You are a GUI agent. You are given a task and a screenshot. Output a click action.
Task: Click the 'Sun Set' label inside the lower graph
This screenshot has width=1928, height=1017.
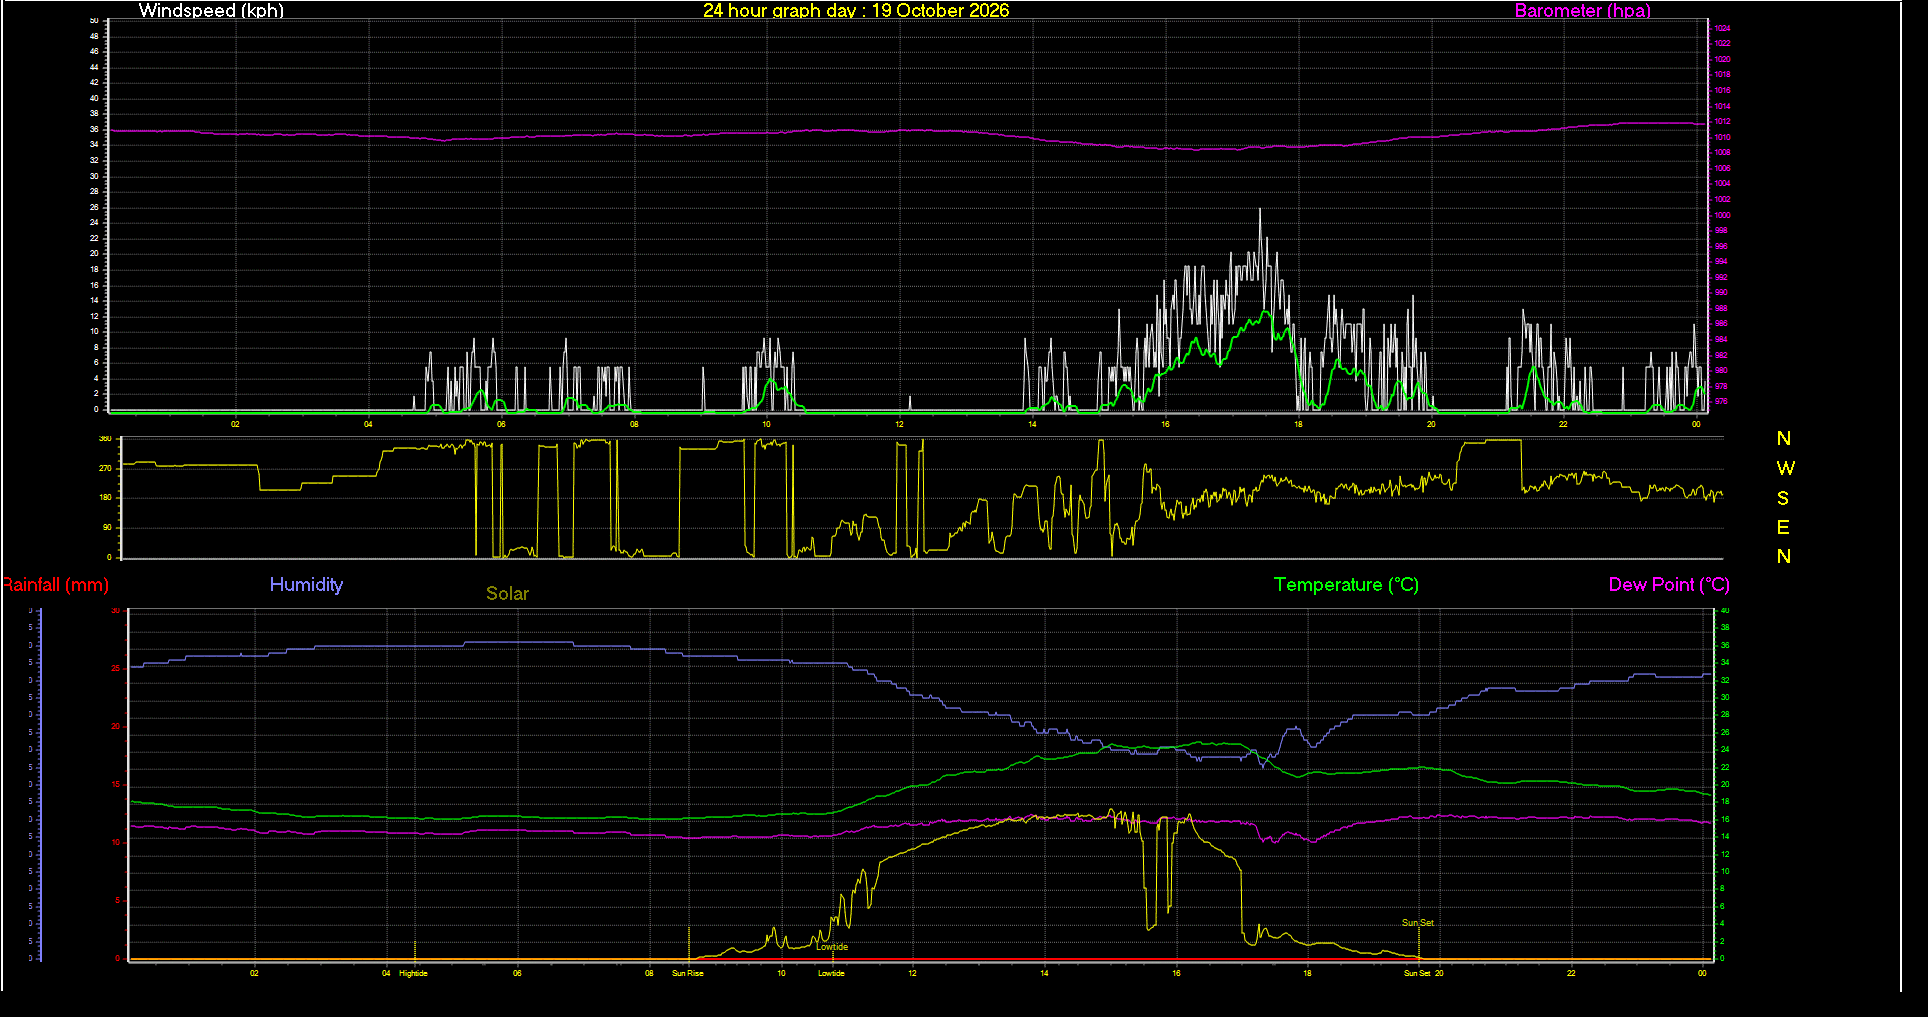click(1417, 923)
